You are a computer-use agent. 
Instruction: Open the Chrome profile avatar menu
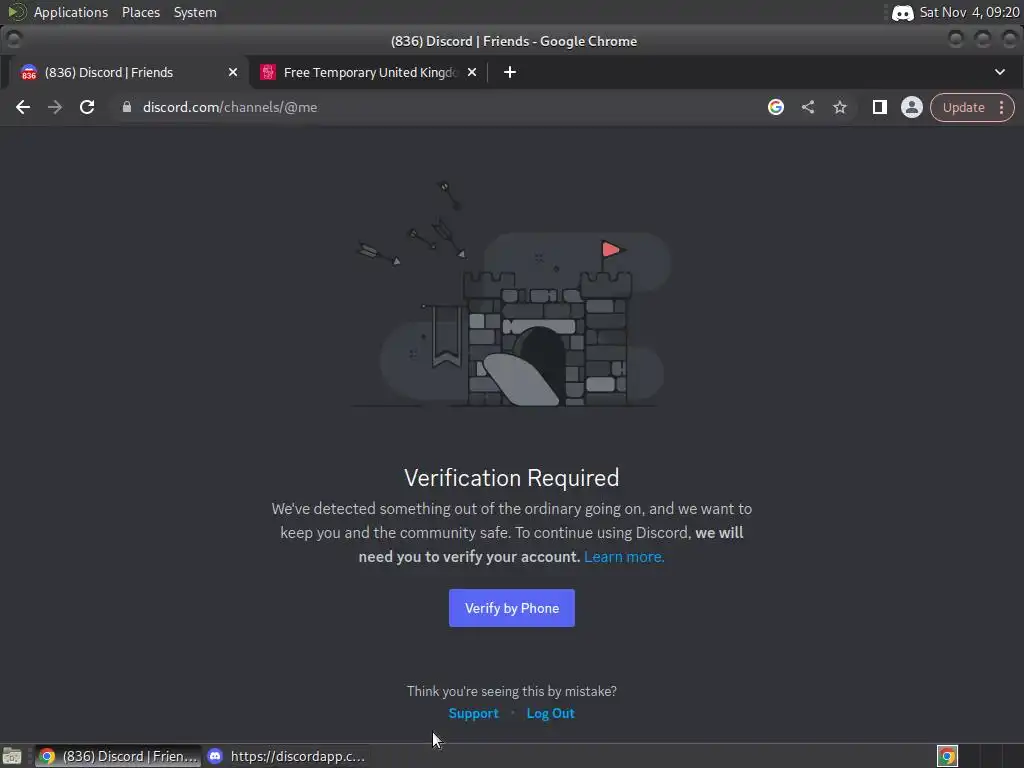pos(912,107)
